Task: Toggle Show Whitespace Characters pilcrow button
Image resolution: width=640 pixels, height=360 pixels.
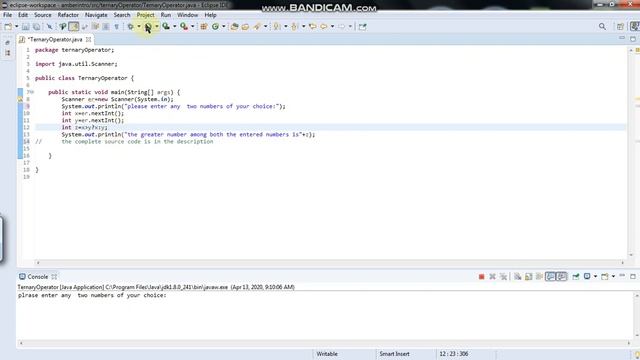Action: [x=117, y=27]
